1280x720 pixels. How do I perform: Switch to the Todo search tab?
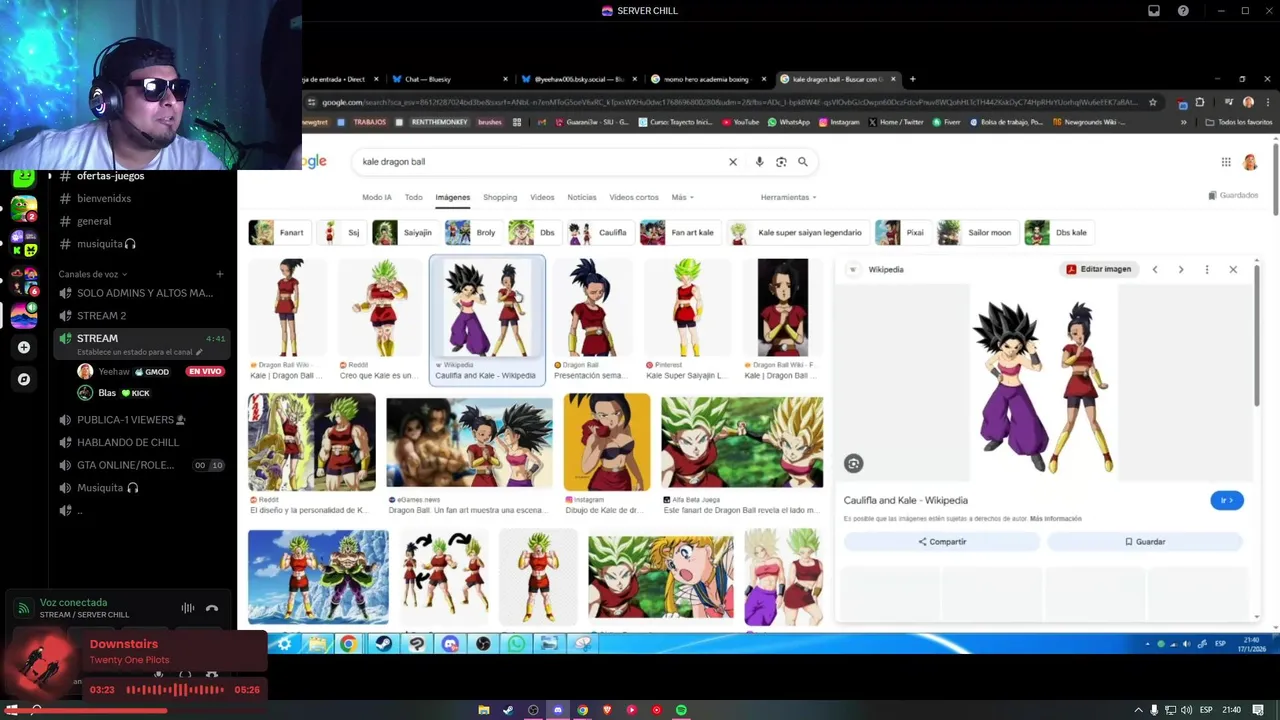tap(413, 197)
